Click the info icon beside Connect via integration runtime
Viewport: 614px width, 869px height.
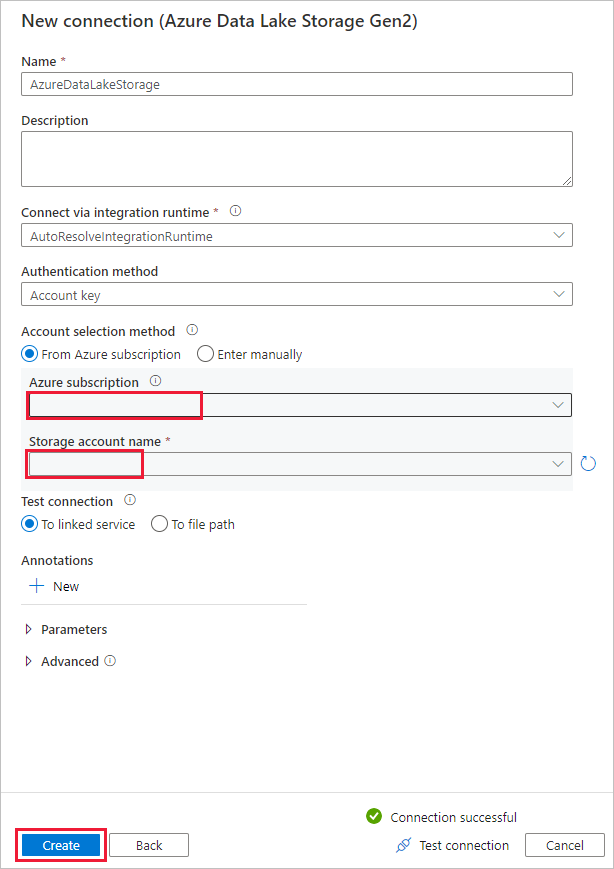[235, 212]
